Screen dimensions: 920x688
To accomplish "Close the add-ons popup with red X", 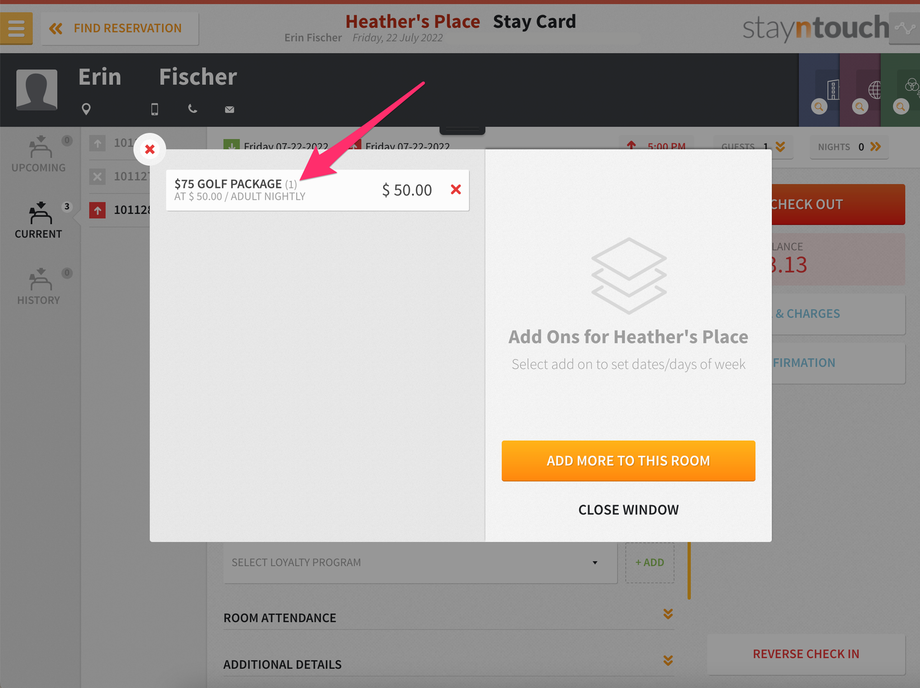I will click(150, 149).
